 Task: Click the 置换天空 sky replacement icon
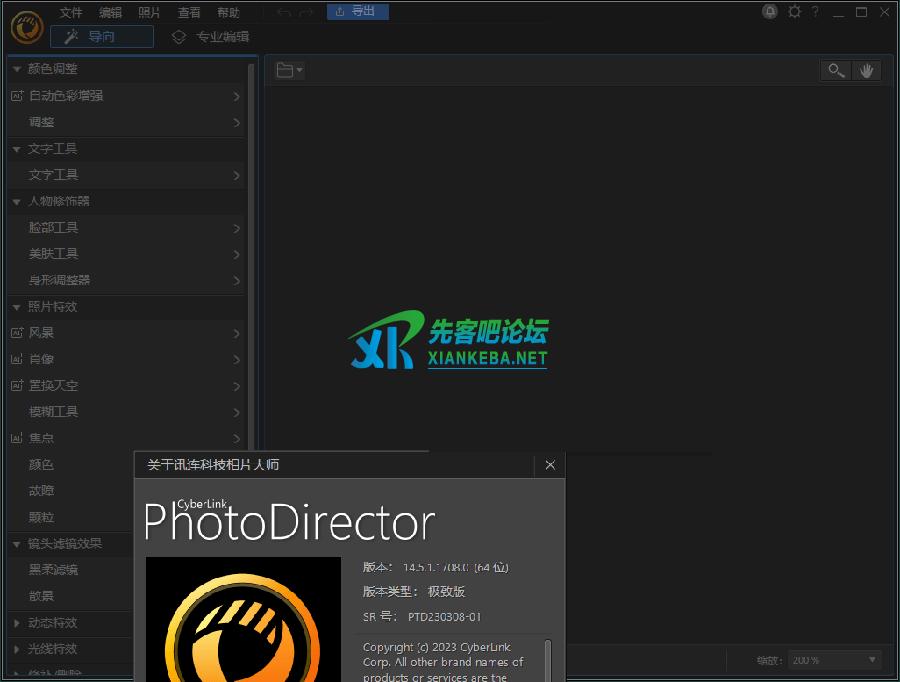(x=18, y=385)
